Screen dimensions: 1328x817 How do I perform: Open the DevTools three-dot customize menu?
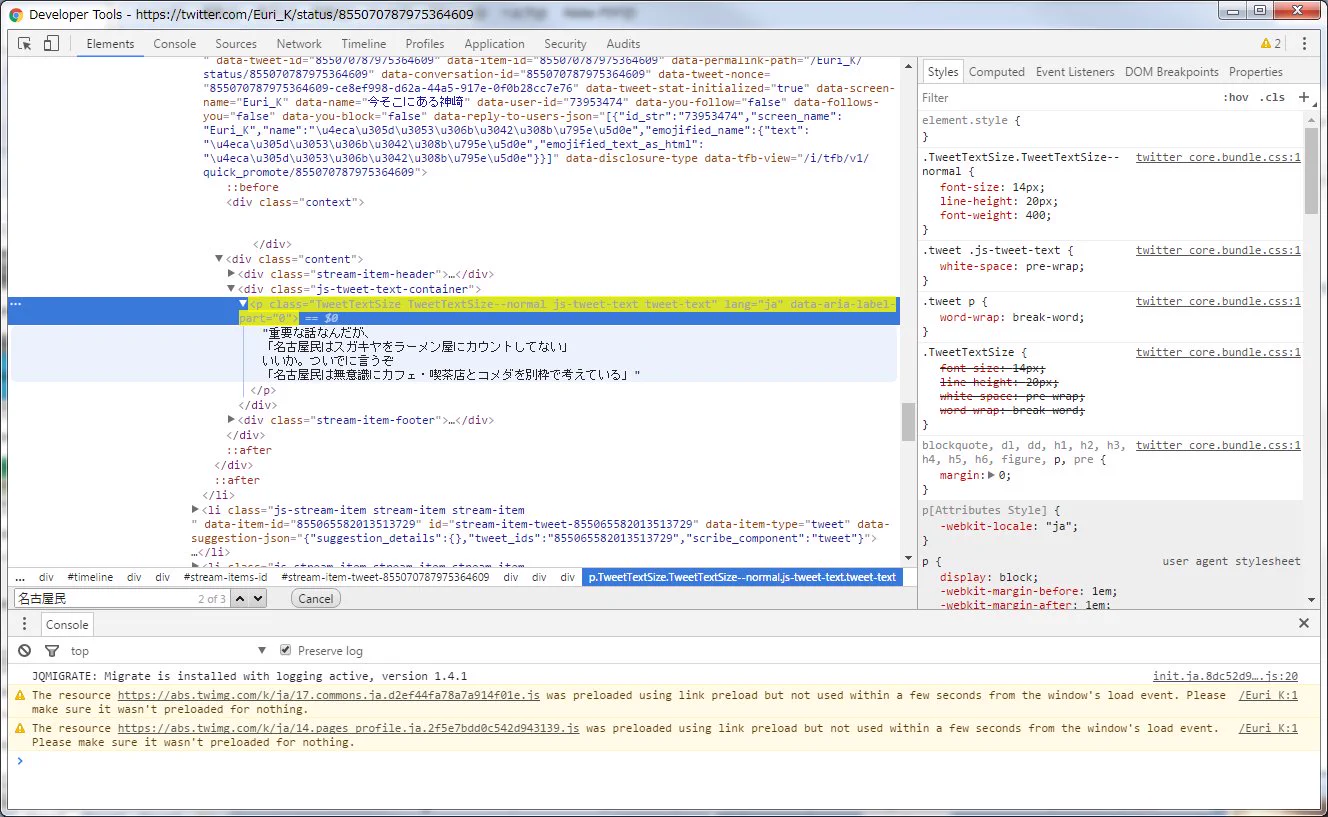pyautogui.click(x=1304, y=44)
